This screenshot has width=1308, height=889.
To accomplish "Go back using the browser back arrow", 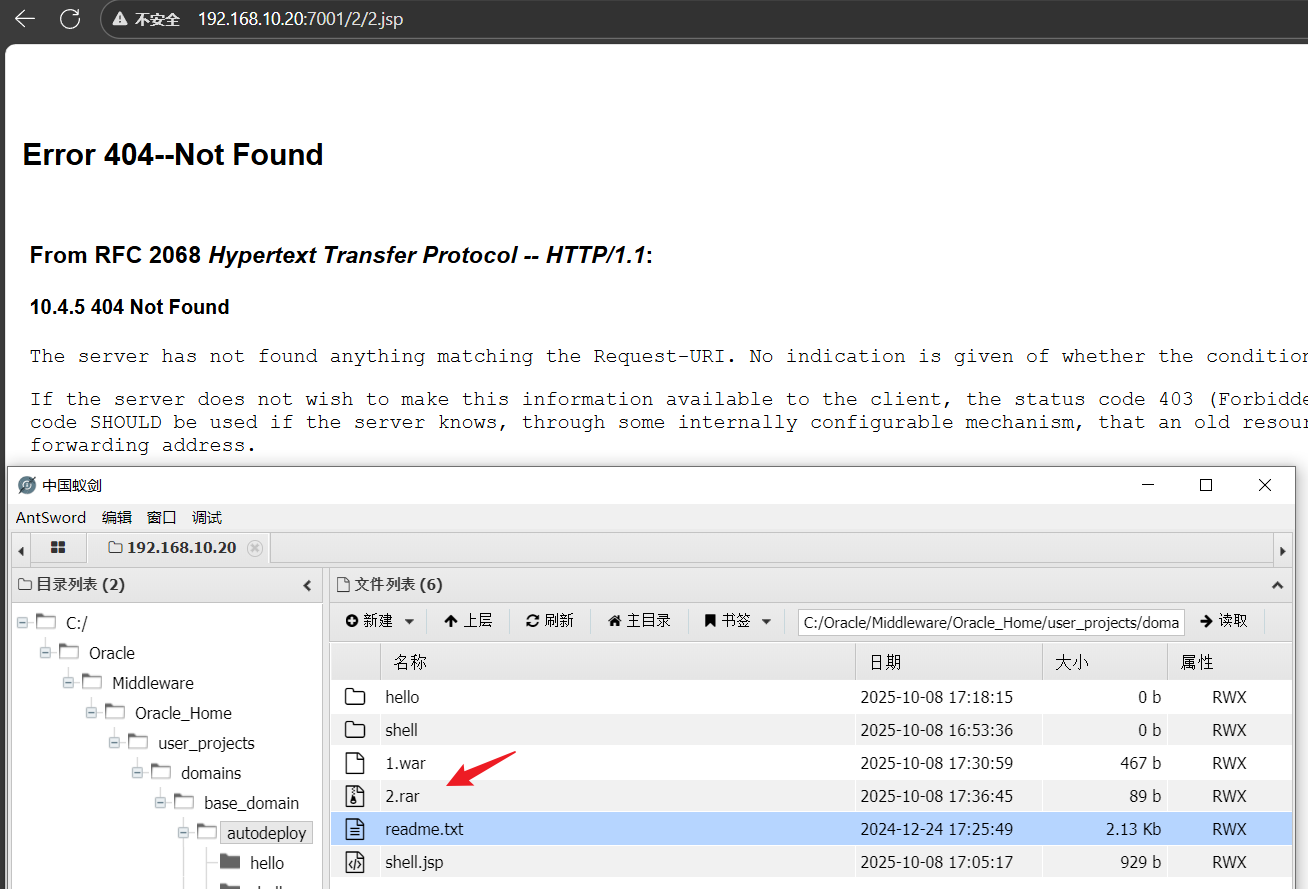I will coord(24,19).
